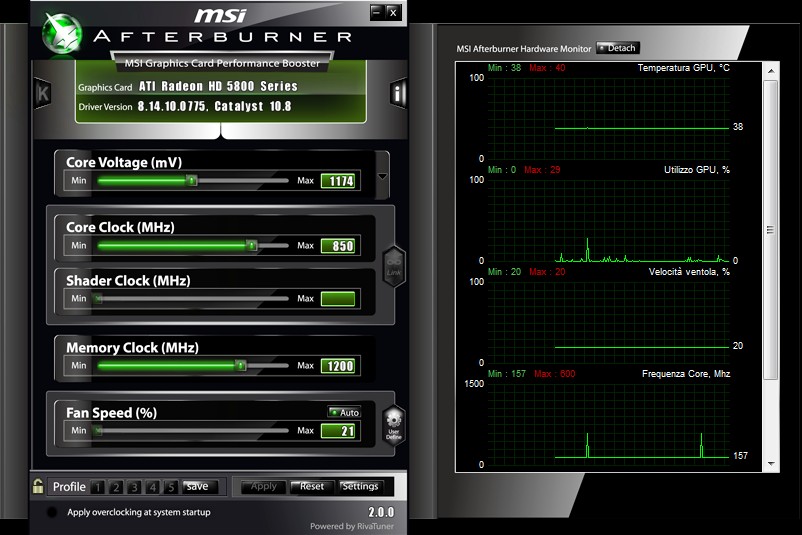This screenshot has width=802, height=535.
Task: Minimize the Afterburner window
Action: tap(377, 12)
